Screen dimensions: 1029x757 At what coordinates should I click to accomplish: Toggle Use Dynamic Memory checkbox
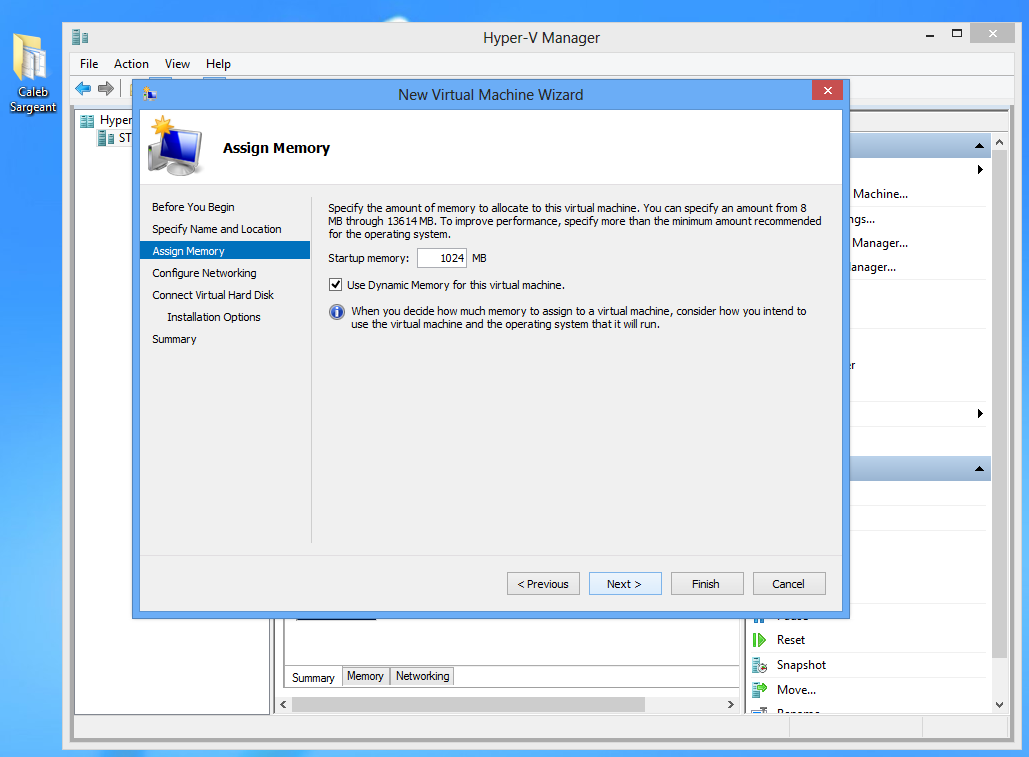pos(335,285)
